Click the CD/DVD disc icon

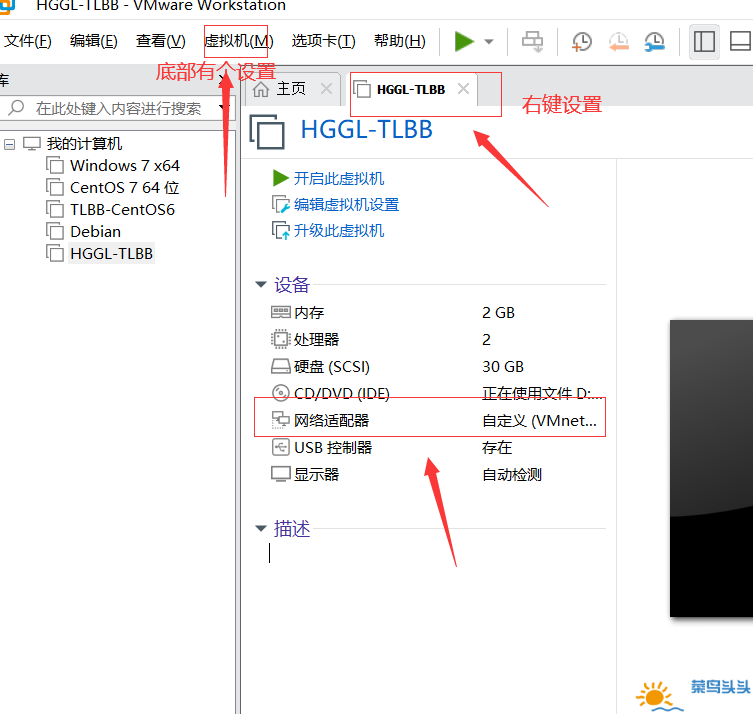tap(280, 393)
